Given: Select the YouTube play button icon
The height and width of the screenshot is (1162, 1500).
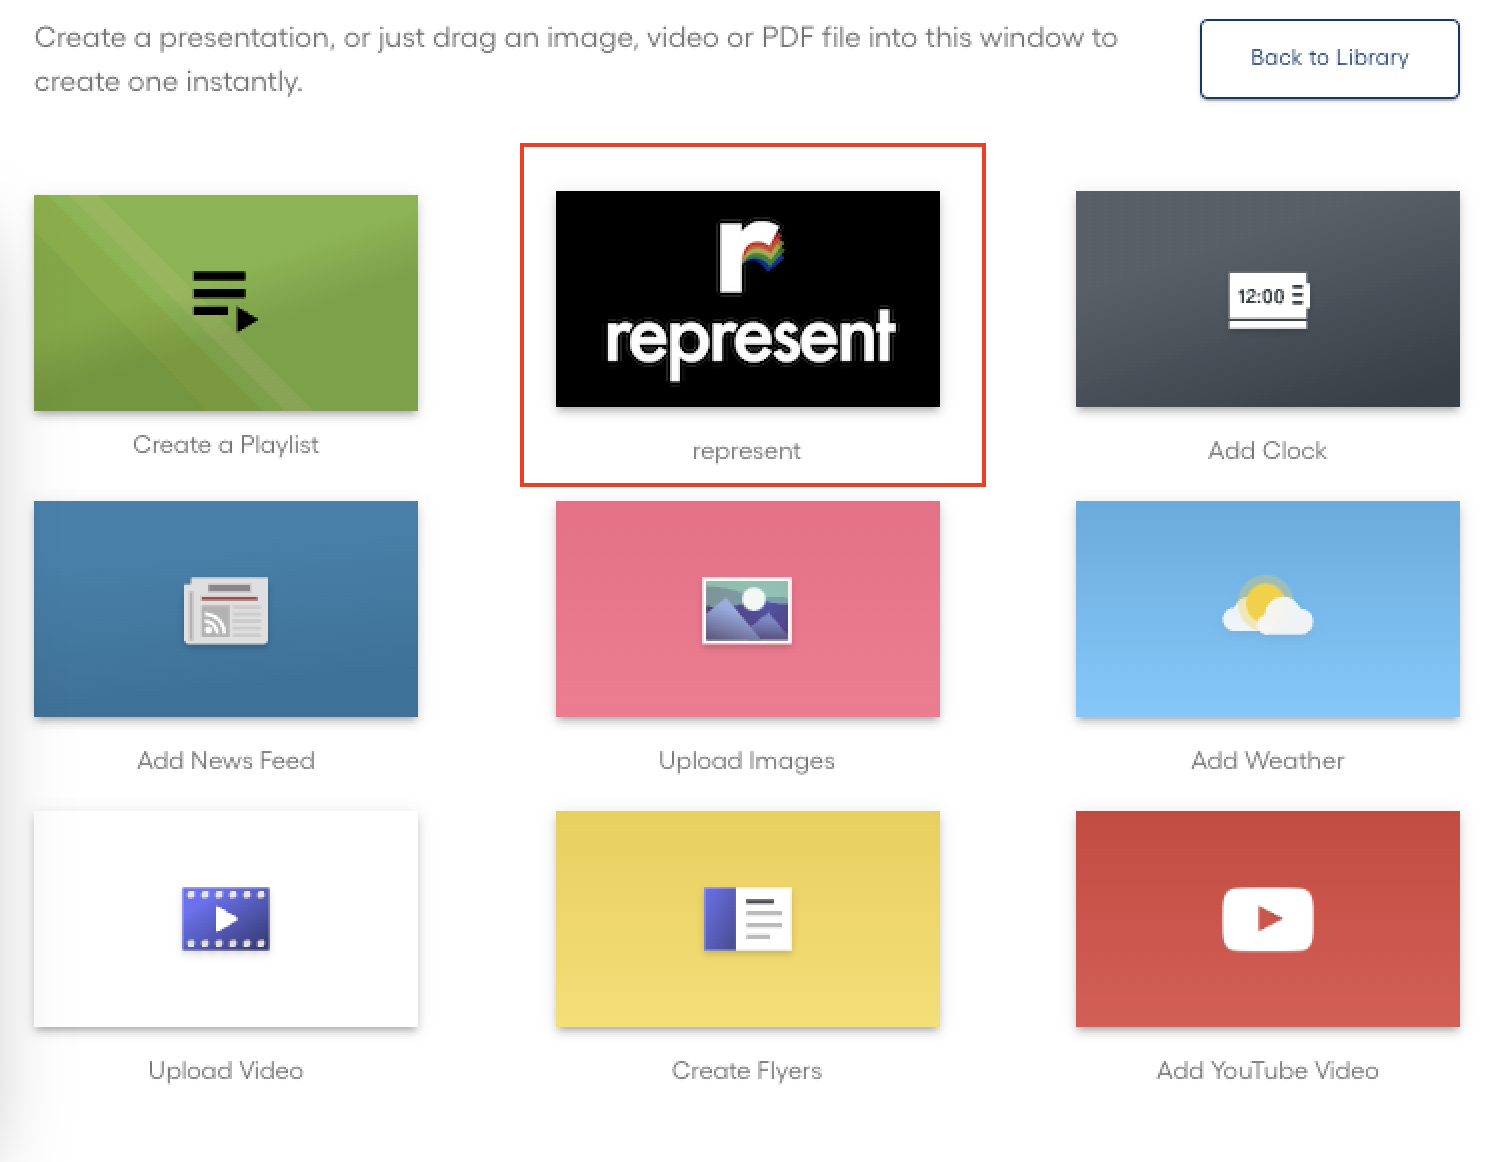Looking at the screenshot, I should coord(1268,919).
